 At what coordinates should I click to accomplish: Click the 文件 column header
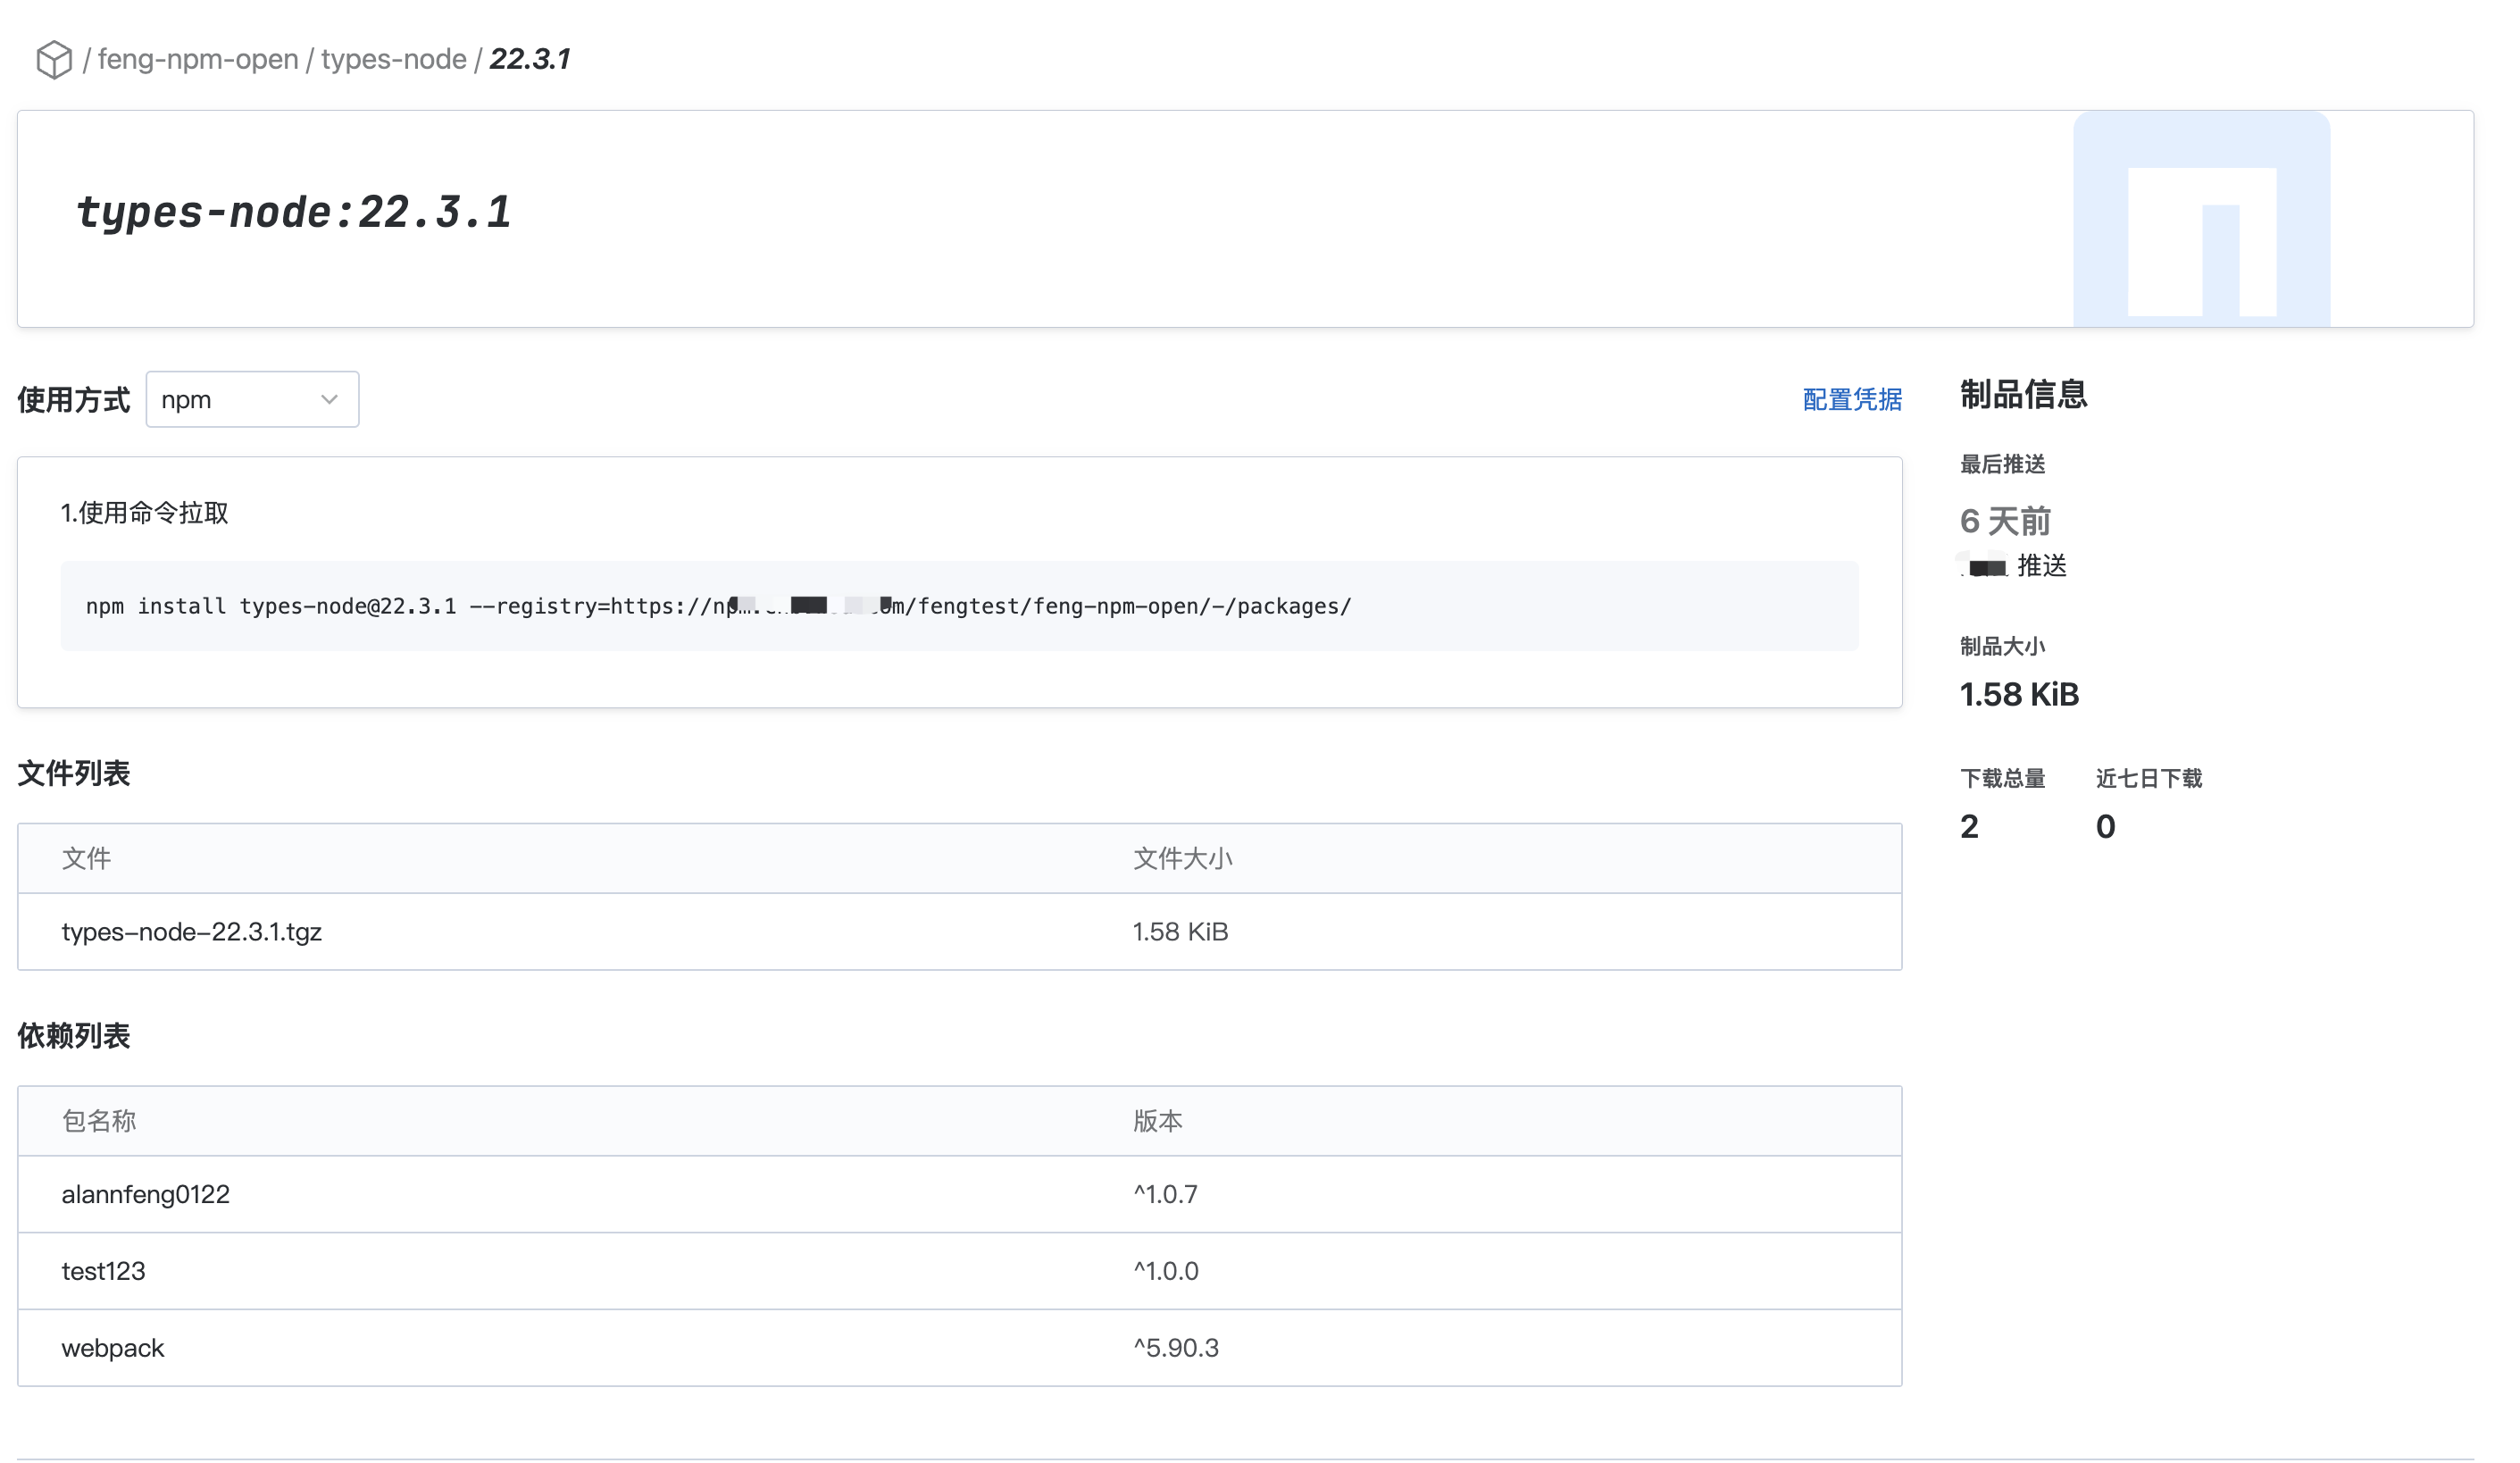[x=86, y=858]
